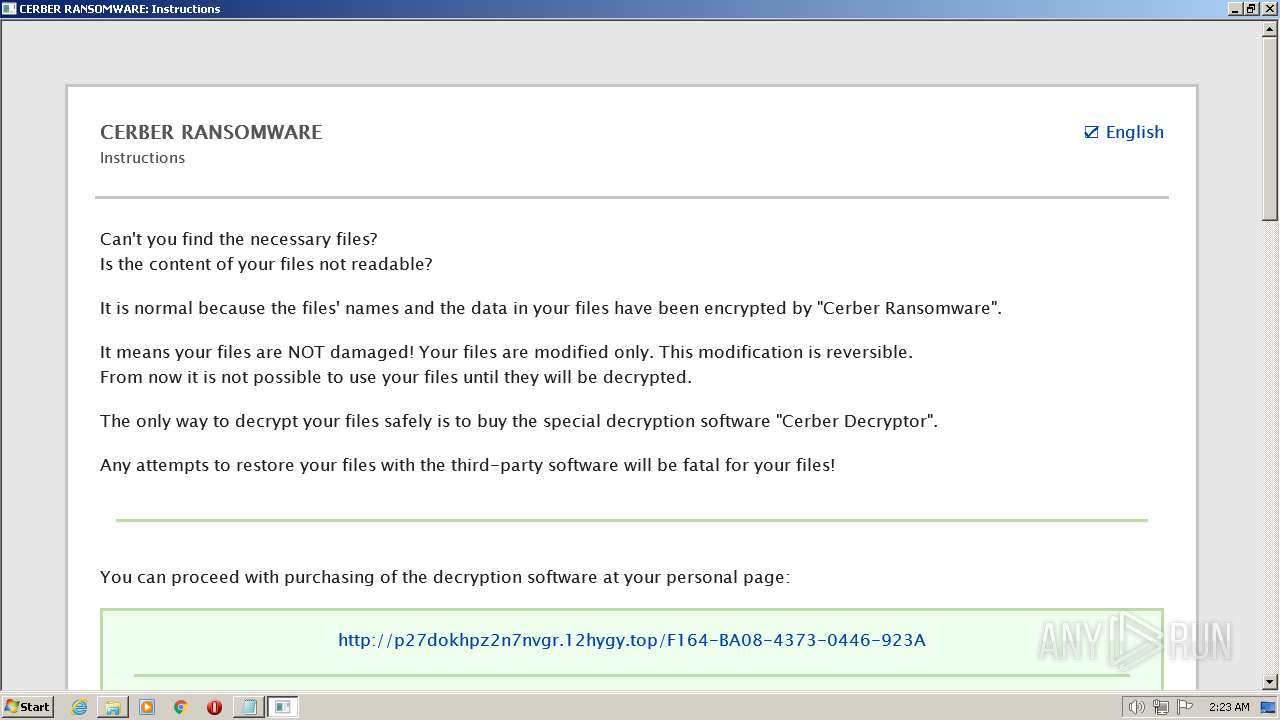
Task: Launch Opera browser from taskbar
Action: pyautogui.click(x=214, y=707)
